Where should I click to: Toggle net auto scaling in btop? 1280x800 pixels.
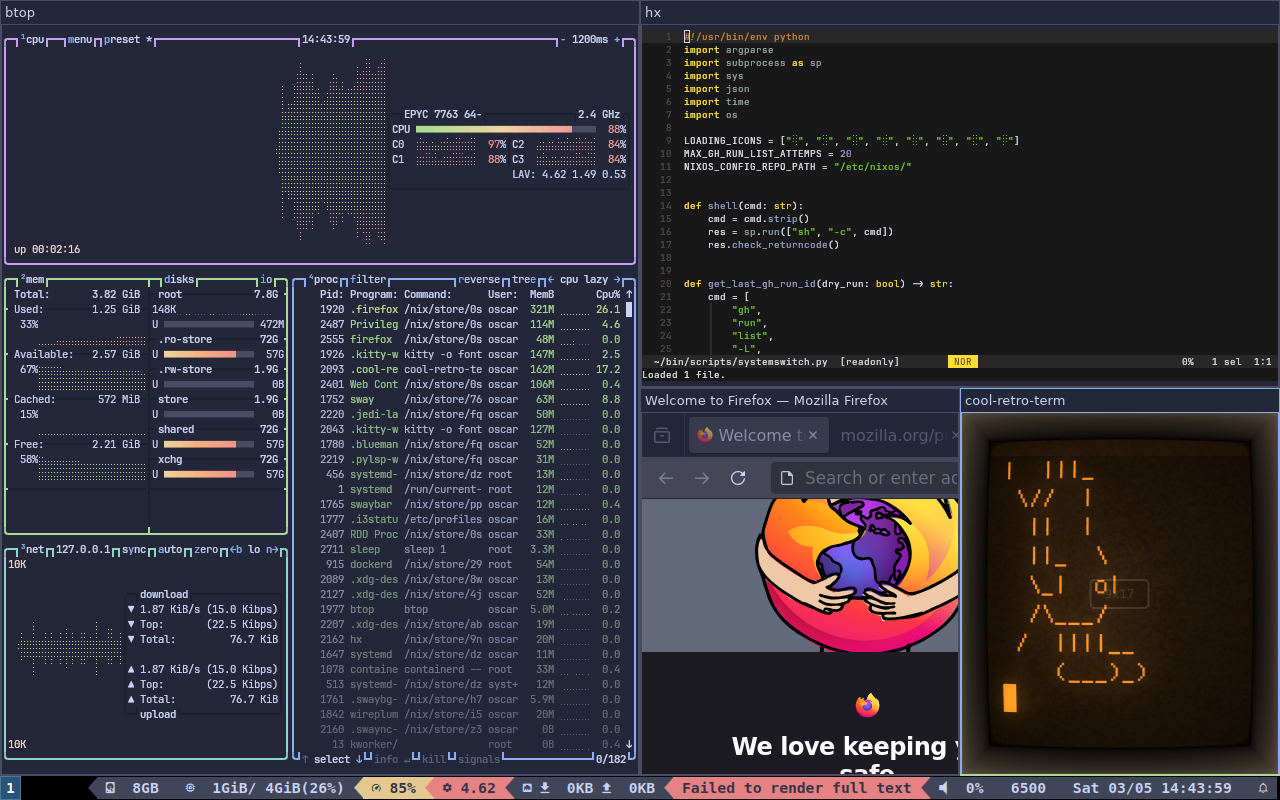(x=170, y=549)
